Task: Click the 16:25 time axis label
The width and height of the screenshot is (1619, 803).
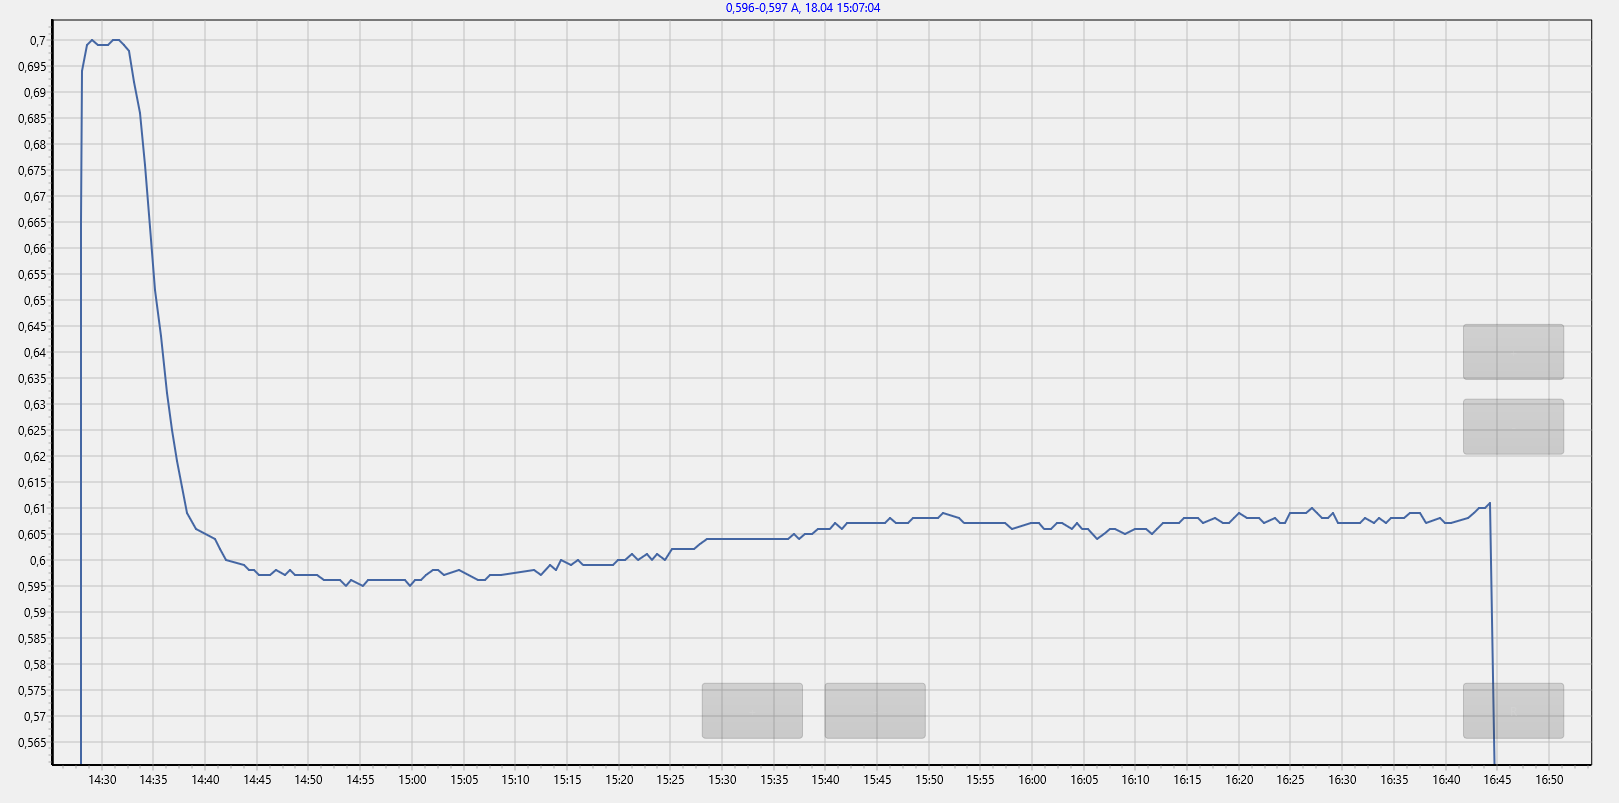Action: click(1290, 780)
